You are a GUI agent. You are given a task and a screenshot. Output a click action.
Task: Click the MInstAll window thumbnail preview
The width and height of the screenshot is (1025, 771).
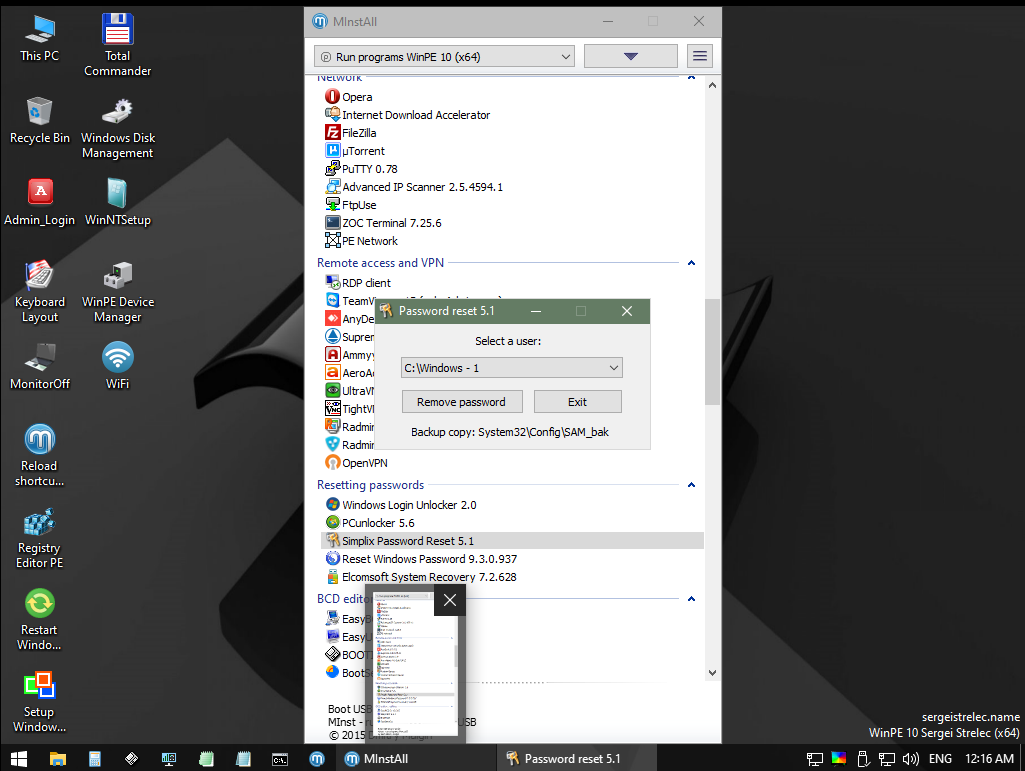pyautogui.click(x=415, y=664)
